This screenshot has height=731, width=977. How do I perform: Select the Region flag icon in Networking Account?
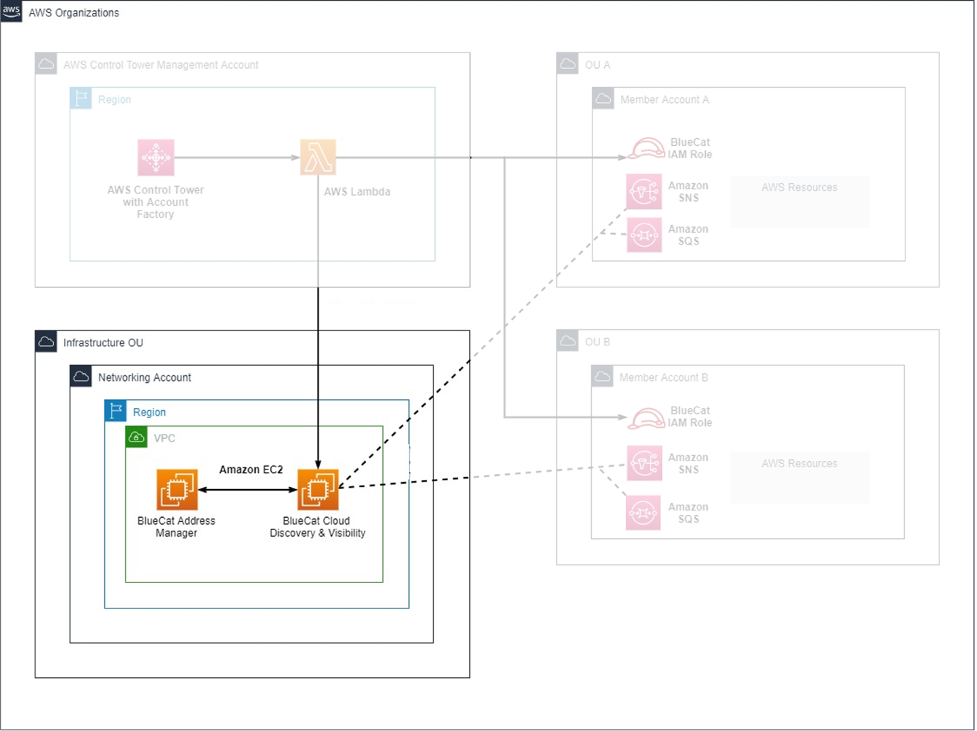tap(113, 411)
